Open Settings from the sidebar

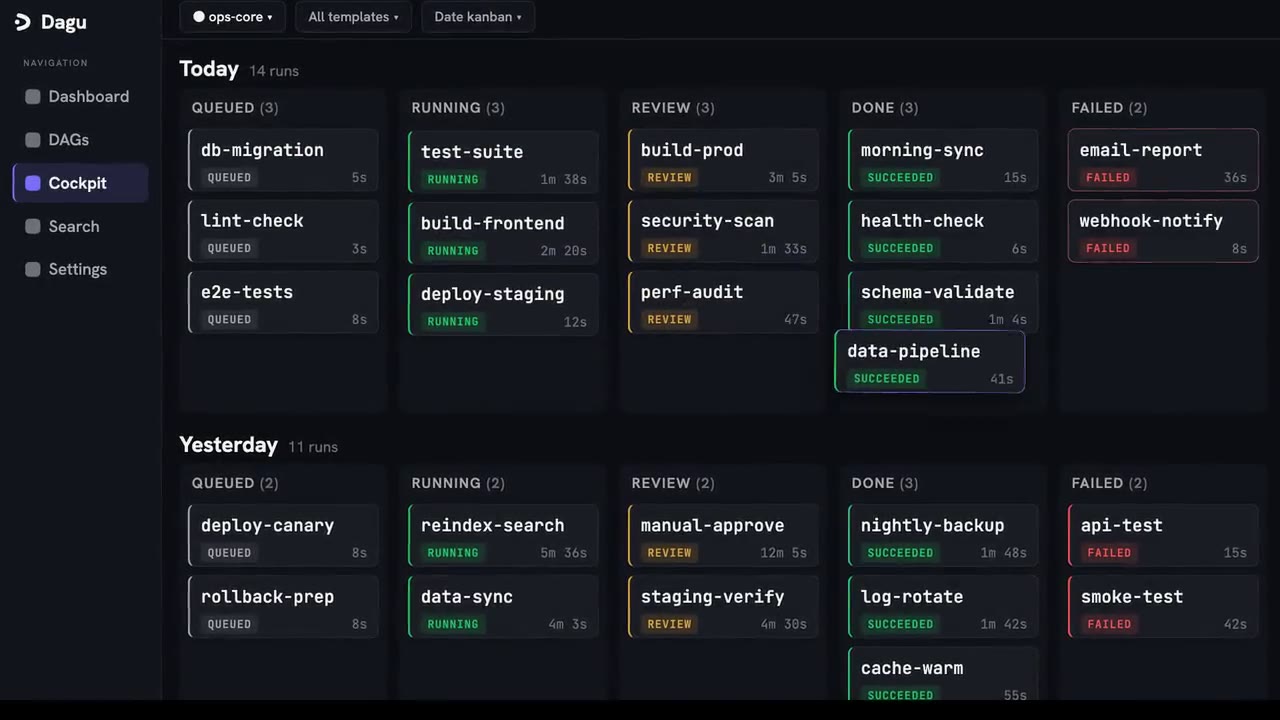[81, 269]
